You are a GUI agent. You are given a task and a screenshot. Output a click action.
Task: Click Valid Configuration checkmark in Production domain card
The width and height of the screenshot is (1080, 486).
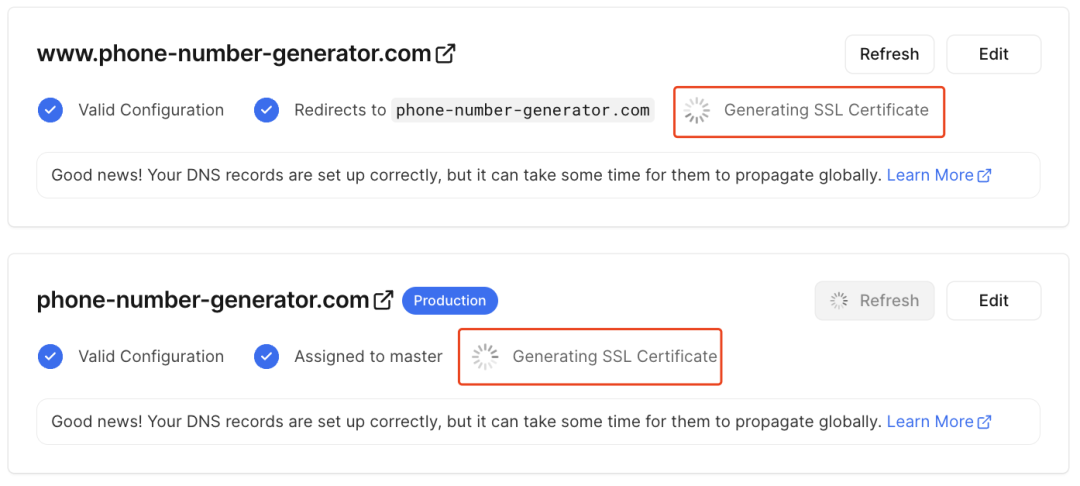pos(50,356)
